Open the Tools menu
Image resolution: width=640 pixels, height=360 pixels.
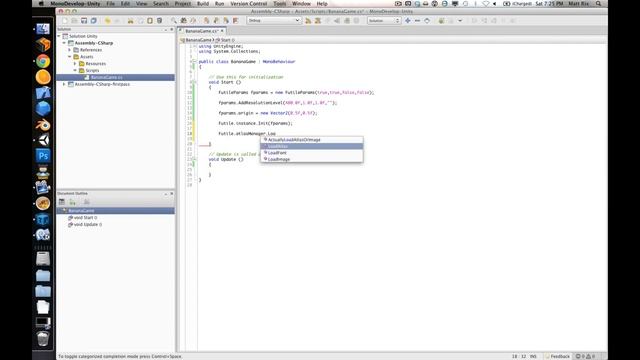[x=280, y=4]
